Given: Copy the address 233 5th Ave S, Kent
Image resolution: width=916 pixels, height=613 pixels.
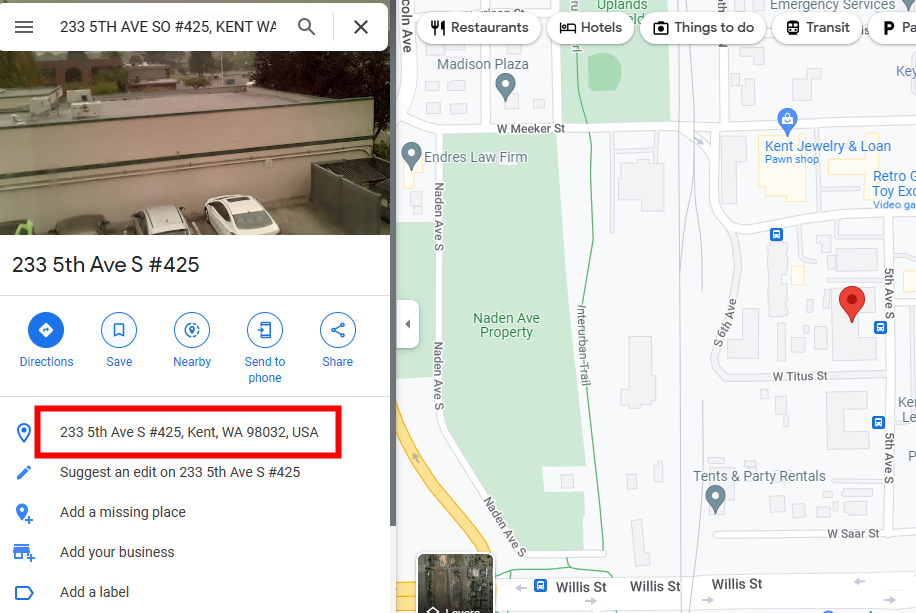Looking at the screenshot, I should [x=189, y=432].
